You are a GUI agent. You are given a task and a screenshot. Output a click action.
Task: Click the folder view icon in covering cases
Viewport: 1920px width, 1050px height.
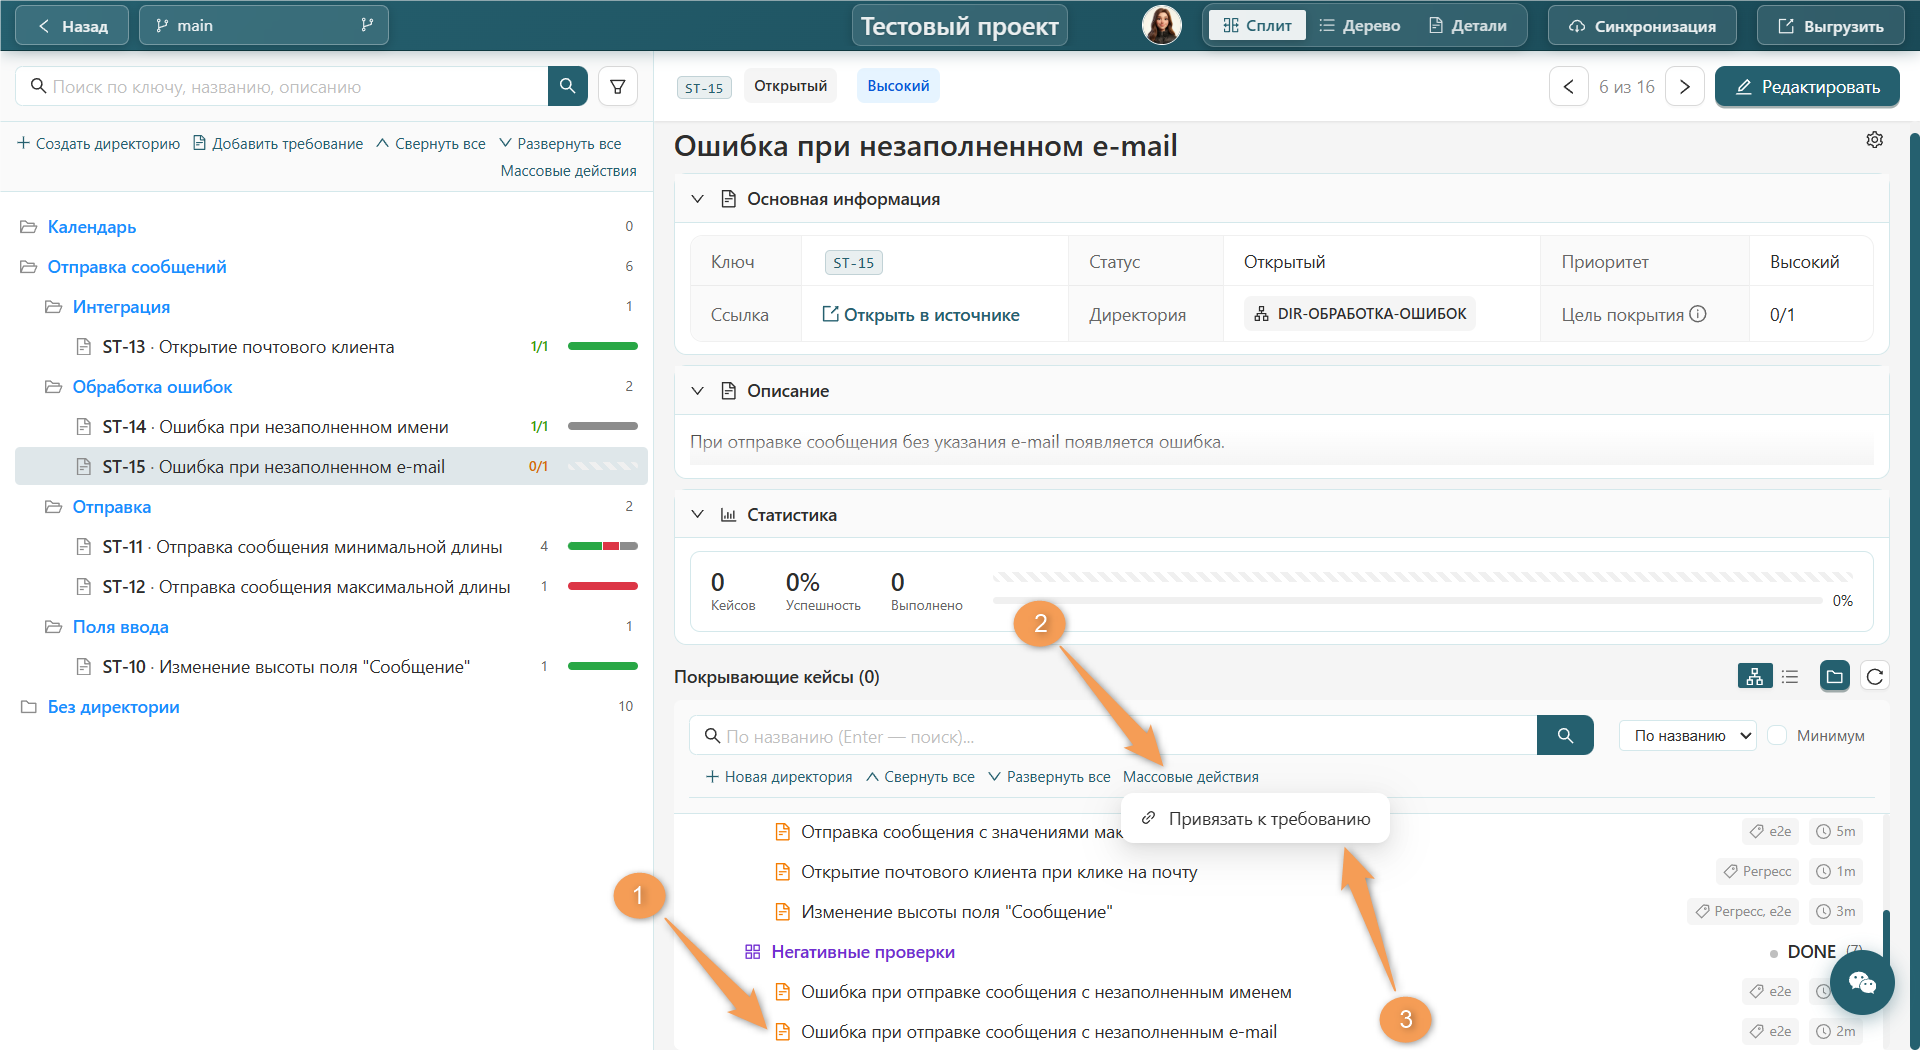(x=1834, y=677)
